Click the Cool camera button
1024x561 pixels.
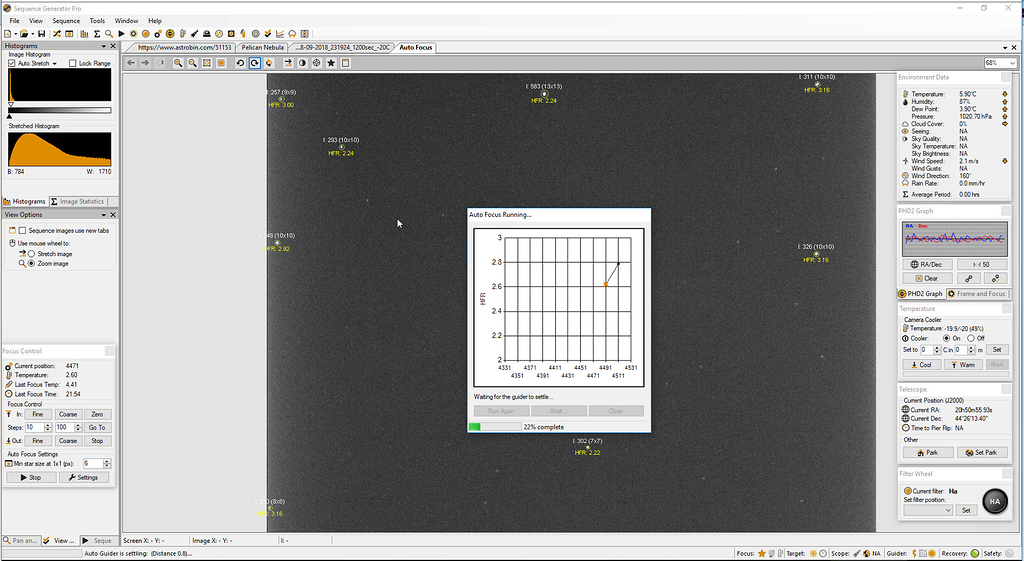pyautogui.click(x=921, y=364)
